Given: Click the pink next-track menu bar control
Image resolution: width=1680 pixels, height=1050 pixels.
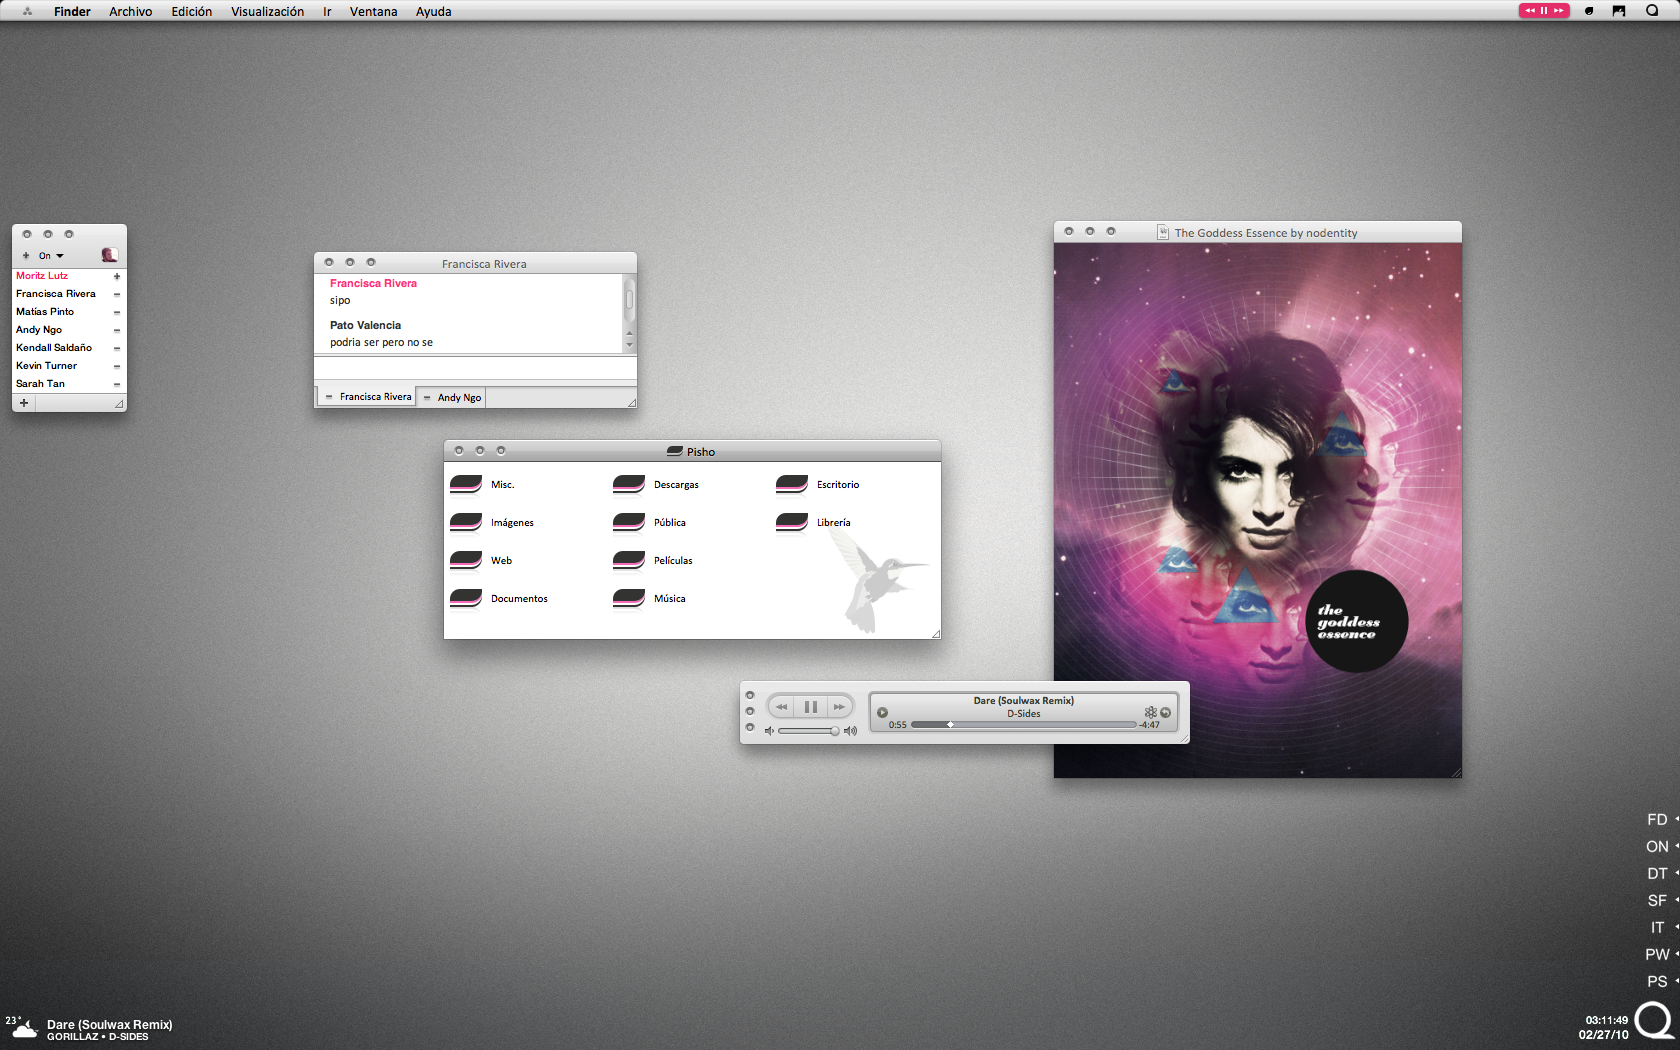Looking at the screenshot, I should pyautogui.click(x=1558, y=11).
